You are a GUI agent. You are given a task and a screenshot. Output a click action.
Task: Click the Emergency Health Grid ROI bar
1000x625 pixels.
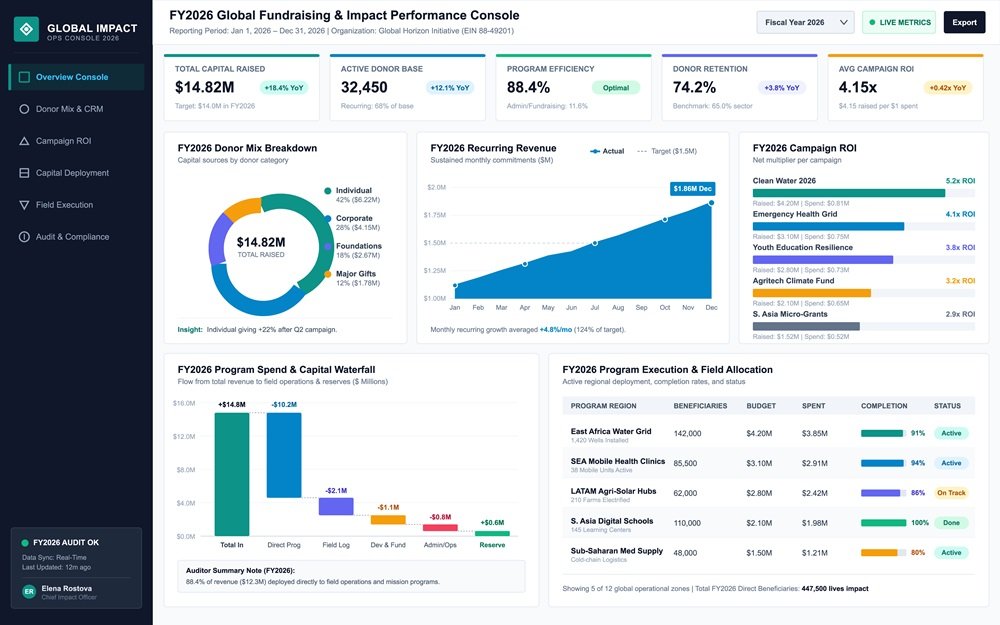point(828,226)
